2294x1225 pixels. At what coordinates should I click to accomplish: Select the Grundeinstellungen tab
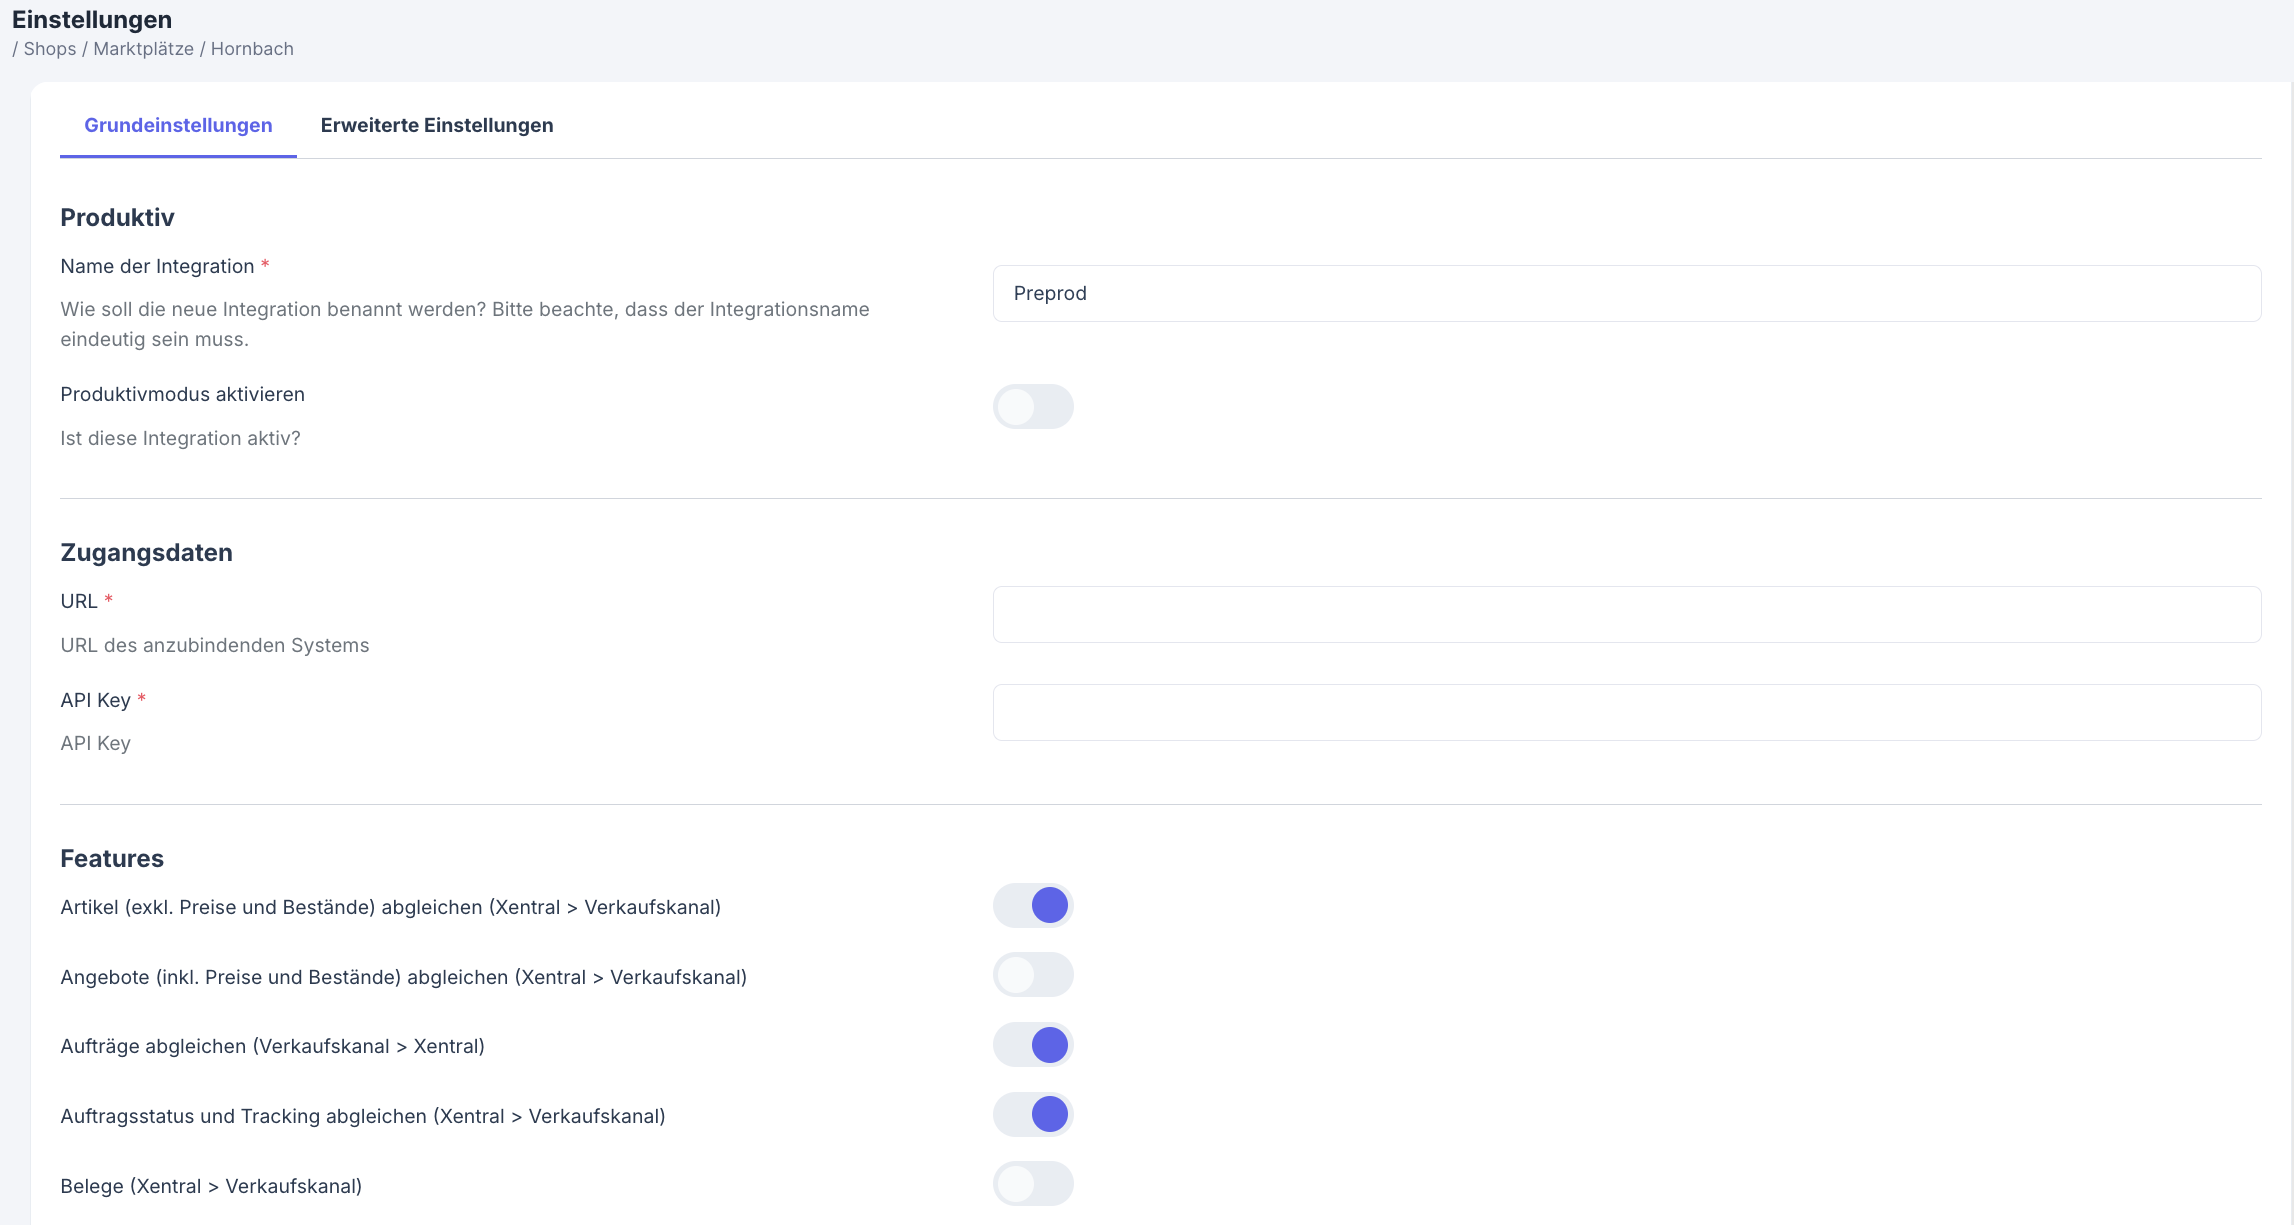pos(178,125)
